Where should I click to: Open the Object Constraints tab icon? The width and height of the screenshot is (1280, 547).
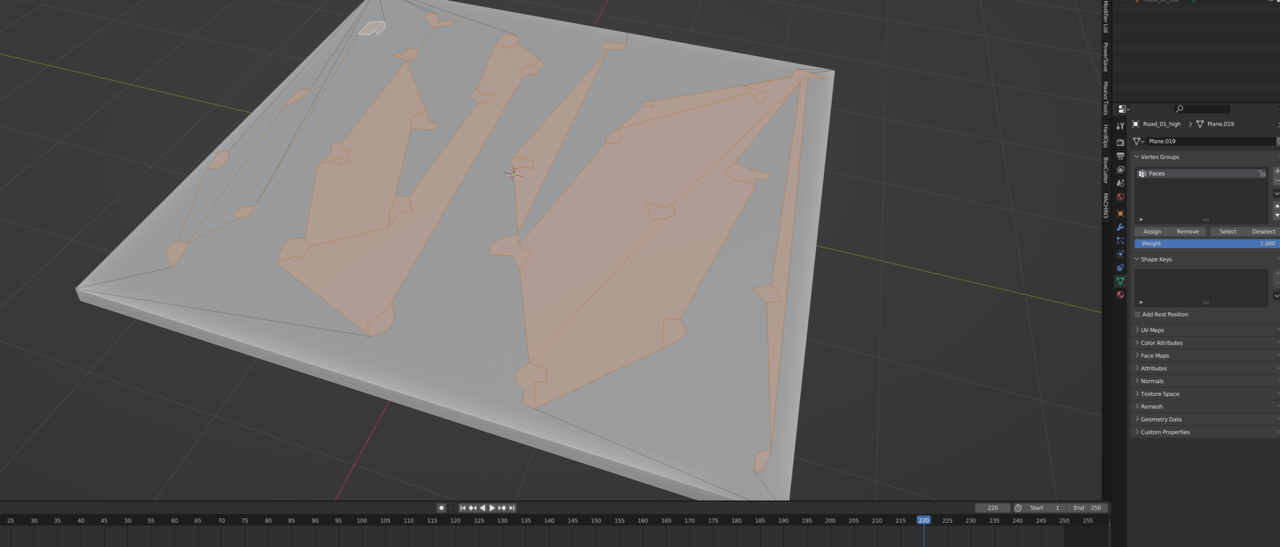(1120, 267)
